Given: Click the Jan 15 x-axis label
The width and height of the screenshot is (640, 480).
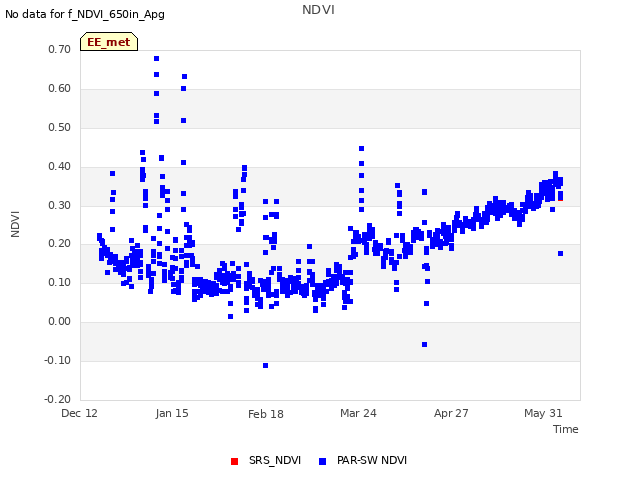Looking at the screenshot, I should pyautogui.click(x=172, y=413).
